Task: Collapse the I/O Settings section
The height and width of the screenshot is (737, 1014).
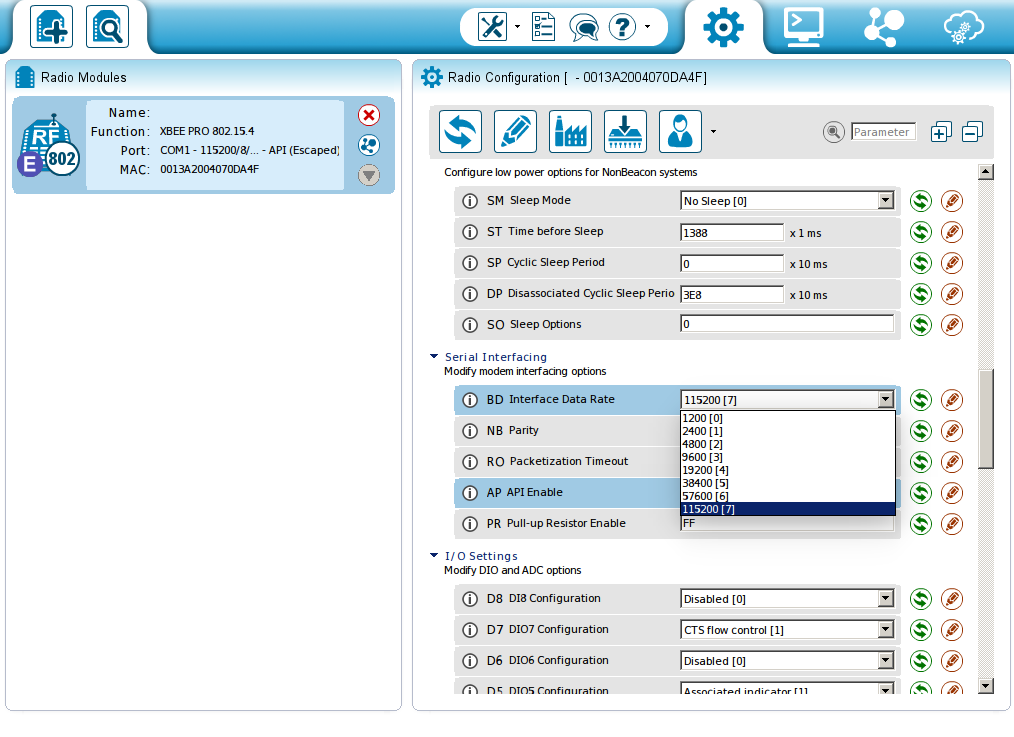Action: point(434,555)
